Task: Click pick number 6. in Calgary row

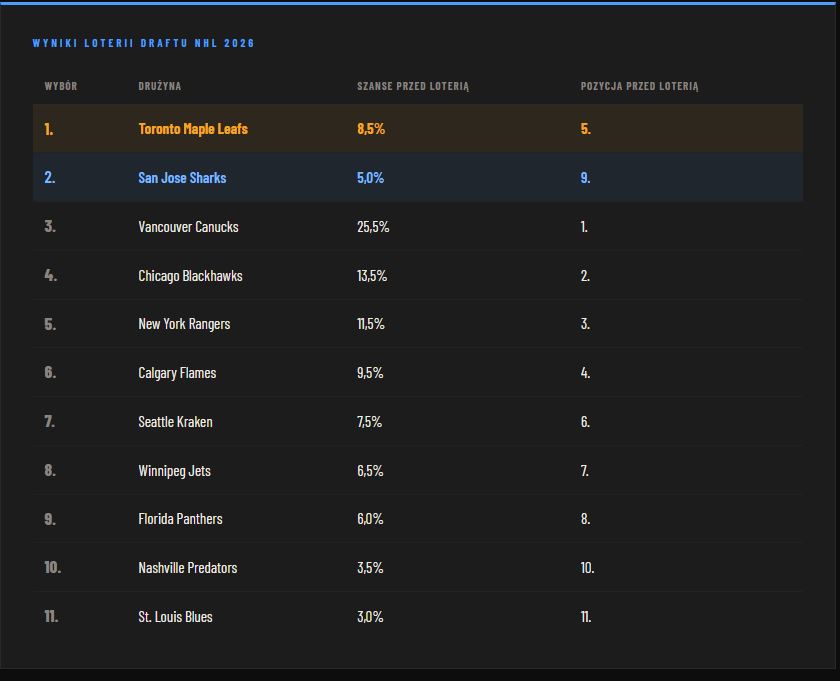Action: (50, 373)
